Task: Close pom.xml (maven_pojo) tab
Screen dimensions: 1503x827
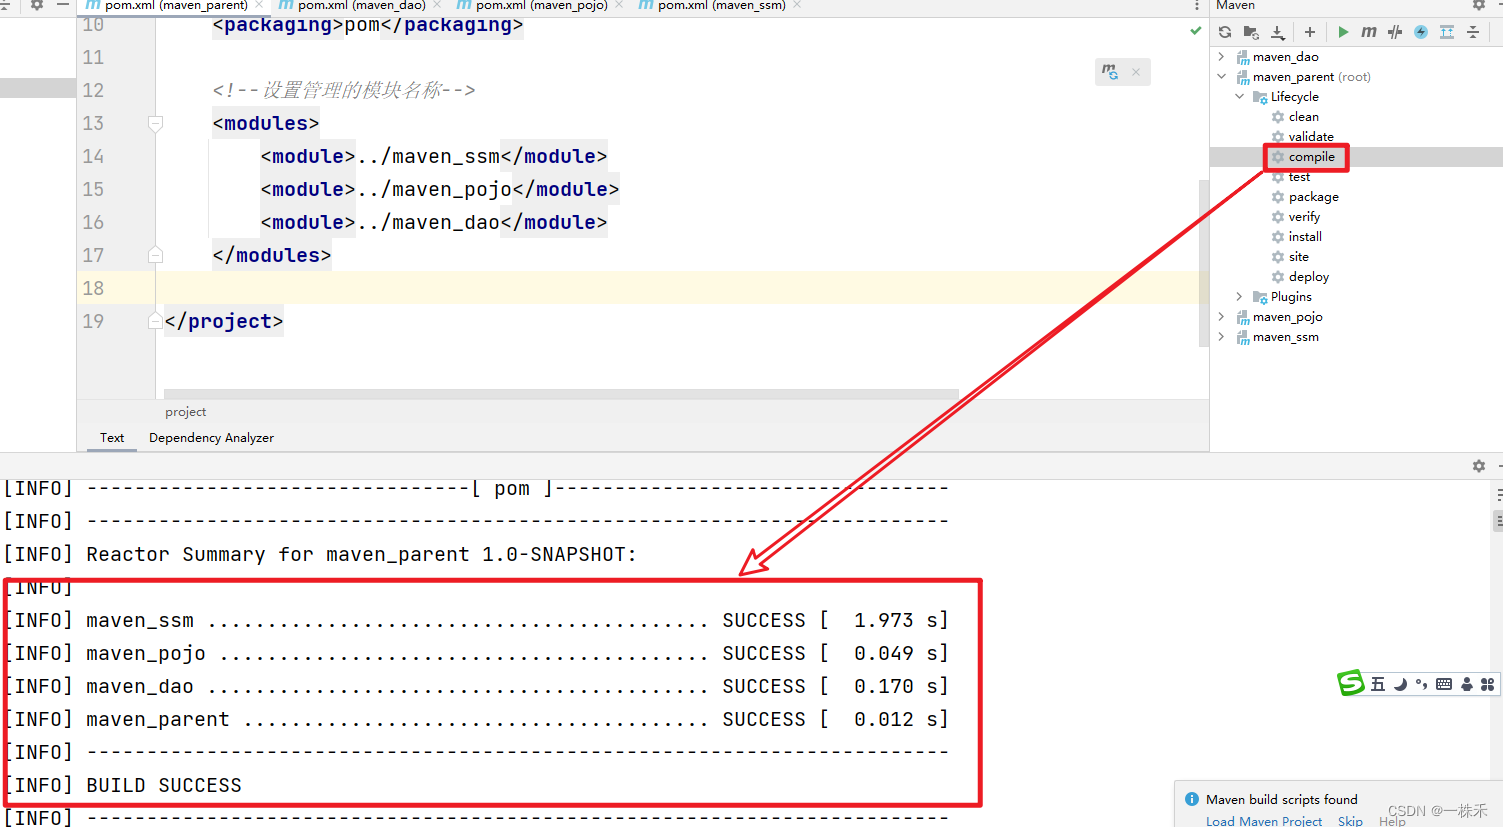Action: [619, 6]
